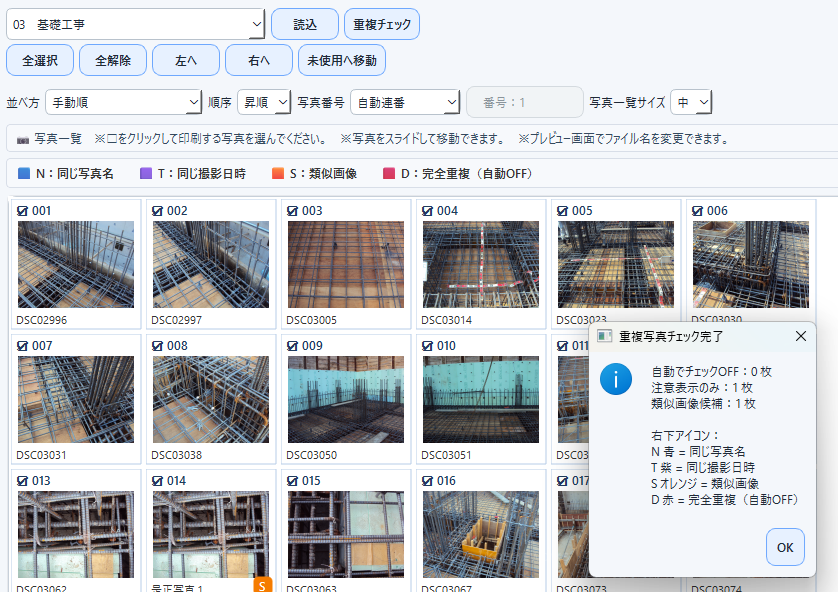Select thumbnail DSC03050
This screenshot has height=592, width=838.
[x=346, y=400]
